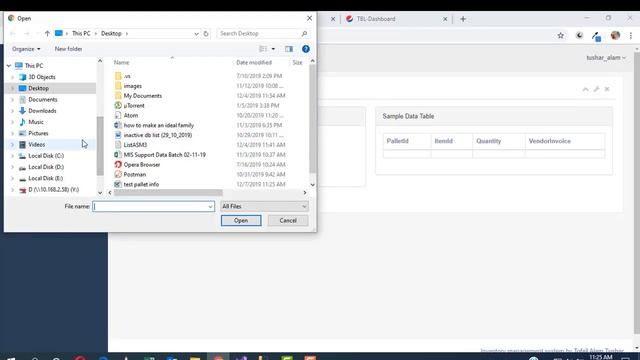The height and width of the screenshot is (360, 640).
Task: Open the Organize menu
Action: [26, 49]
